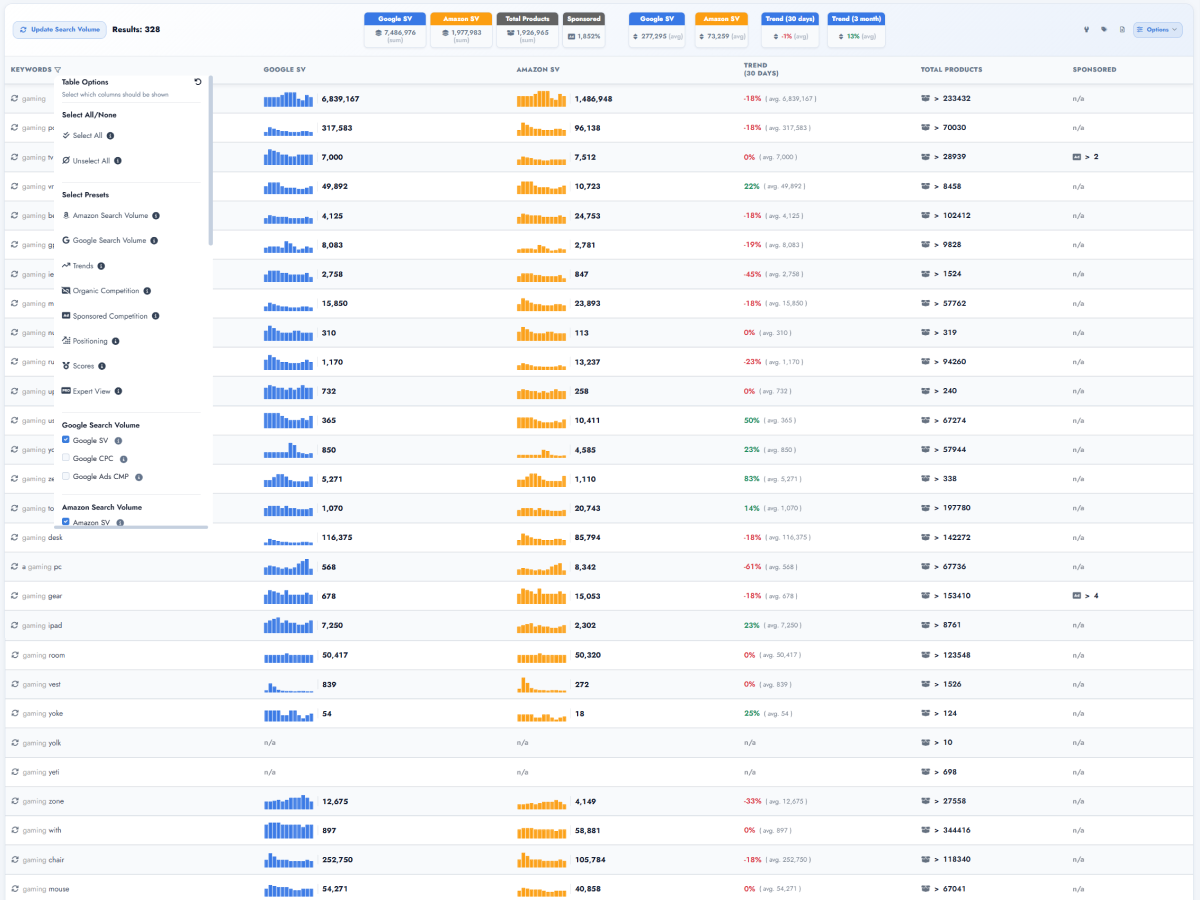
Task: Click the Total Products summary card
Action: tap(528, 30)
